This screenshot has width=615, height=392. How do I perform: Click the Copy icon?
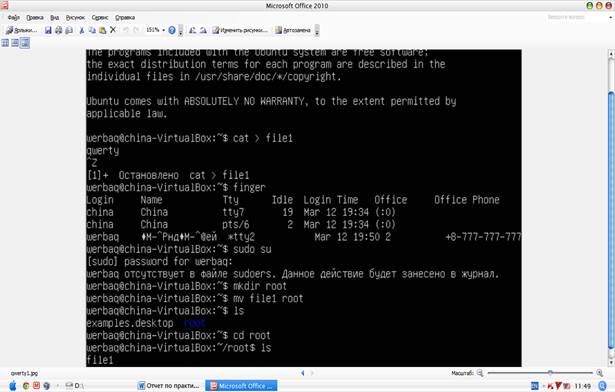click(92, 30)
